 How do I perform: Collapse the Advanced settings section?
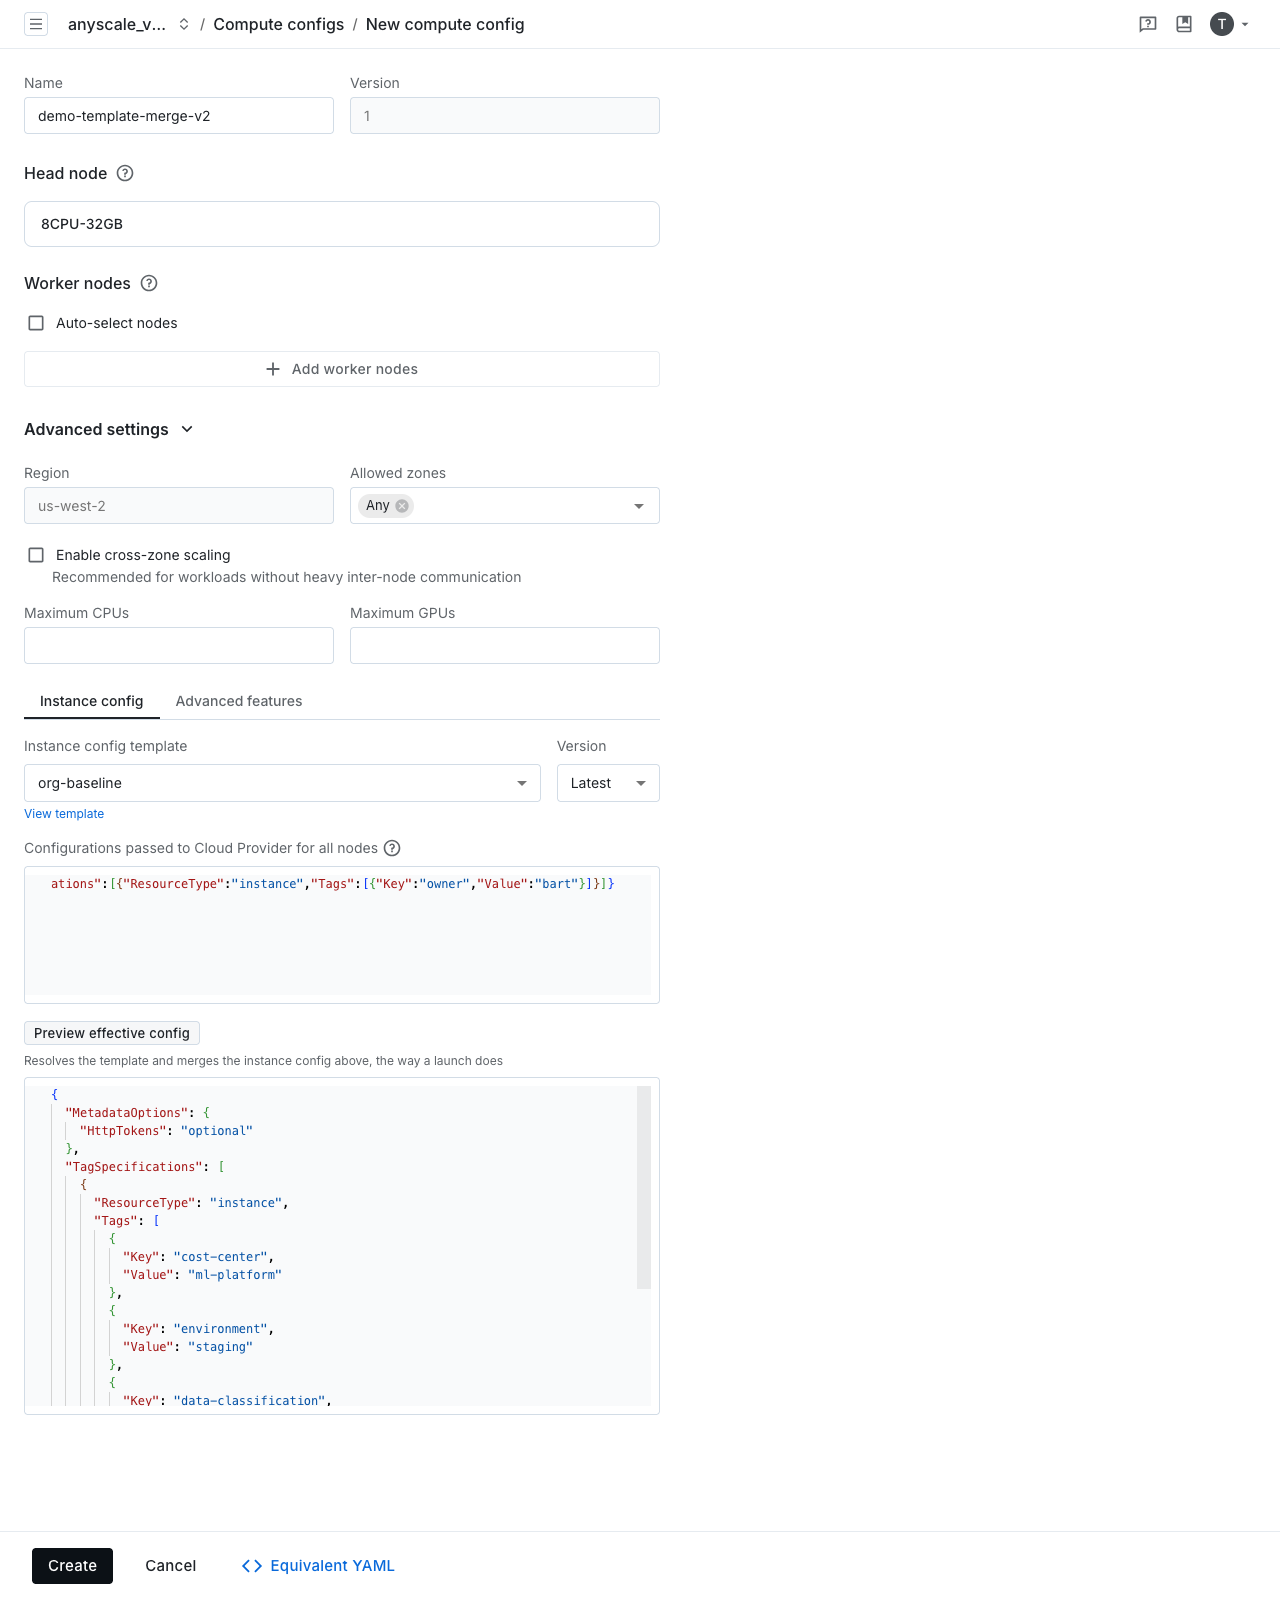click(x=187, y=429)
